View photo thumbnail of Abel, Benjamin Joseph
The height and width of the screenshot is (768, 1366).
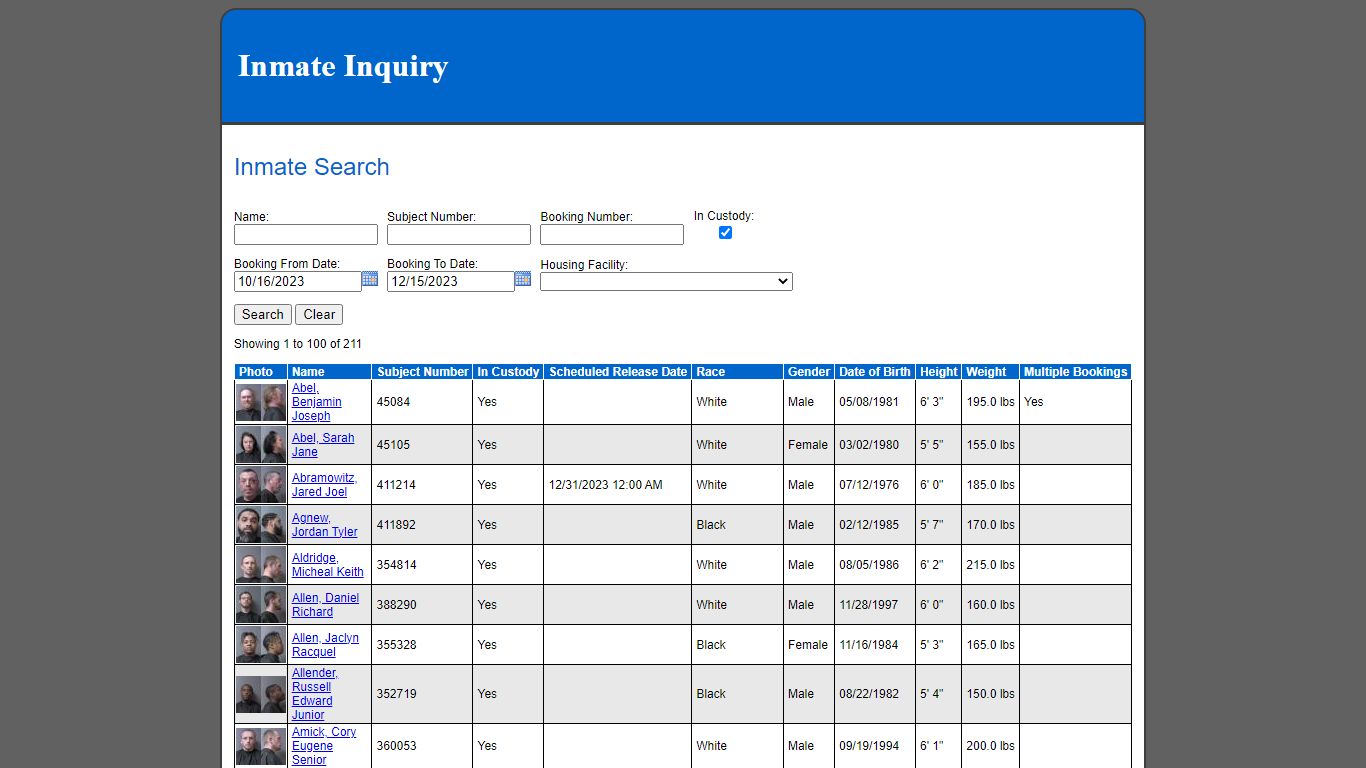click(x=261, y=402)
